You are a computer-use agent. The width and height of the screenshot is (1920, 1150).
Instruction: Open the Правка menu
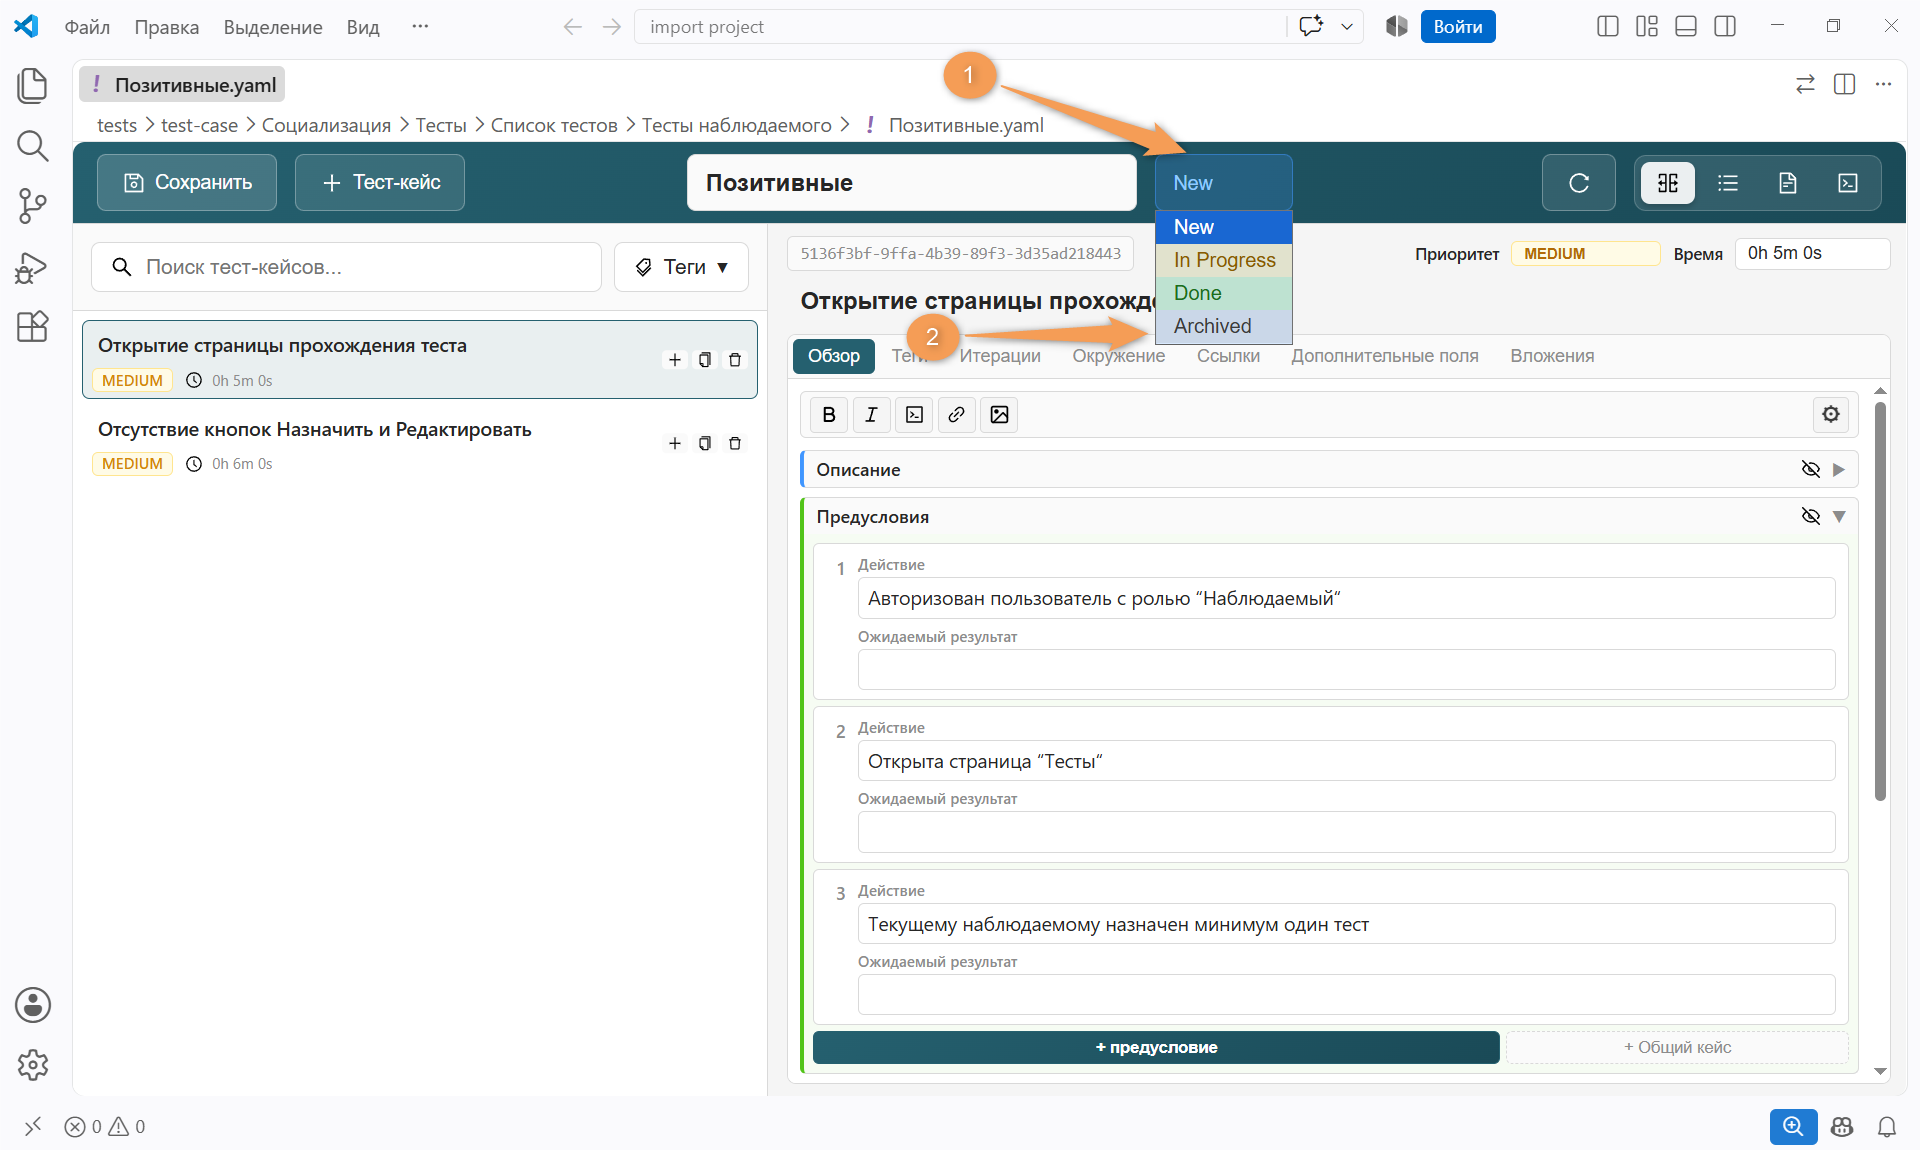[x=167, y=27]
